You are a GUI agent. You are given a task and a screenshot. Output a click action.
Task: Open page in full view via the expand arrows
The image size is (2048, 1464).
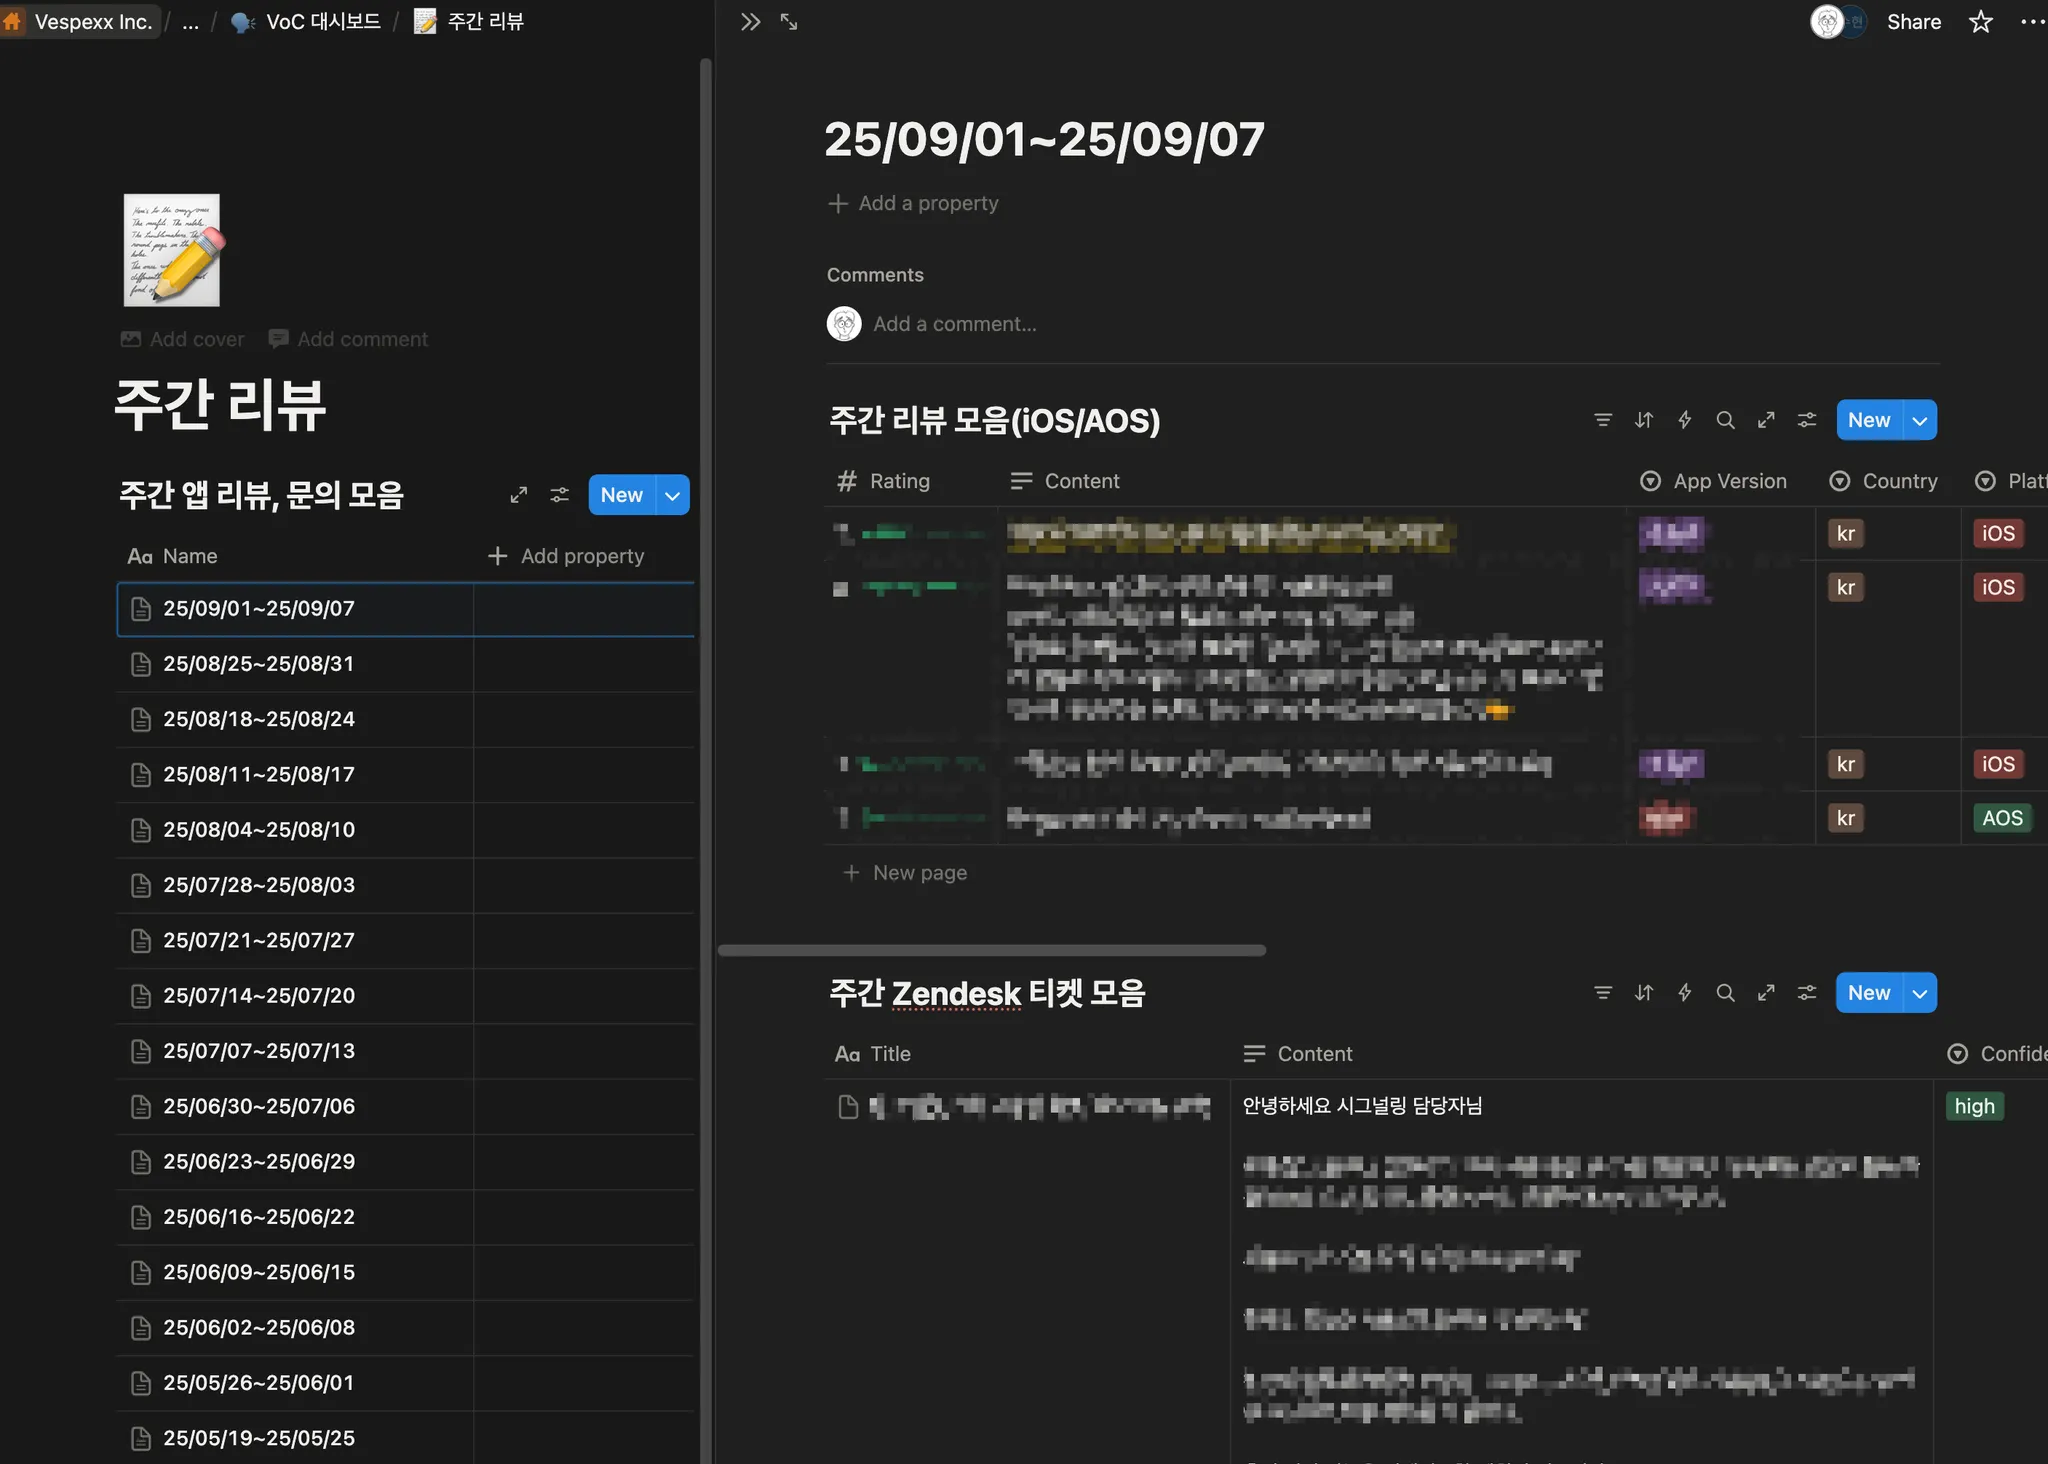[789, 22]
